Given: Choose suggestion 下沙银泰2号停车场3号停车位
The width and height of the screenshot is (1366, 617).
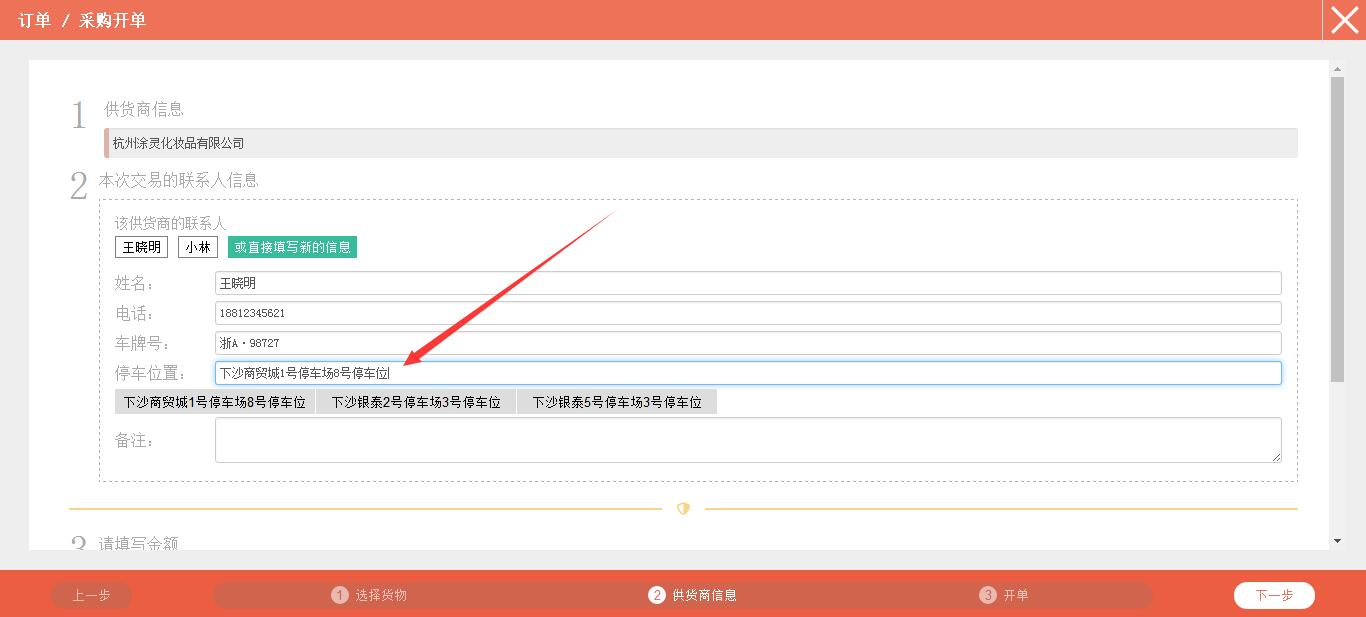Looking at the screenshot, I should click(416, 402).
